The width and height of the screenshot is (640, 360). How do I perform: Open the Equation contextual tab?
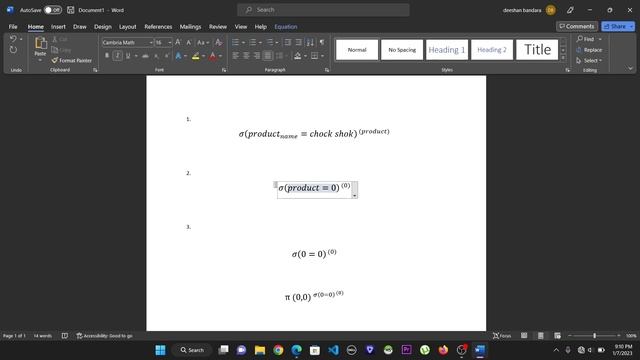(x=286, y=27)
